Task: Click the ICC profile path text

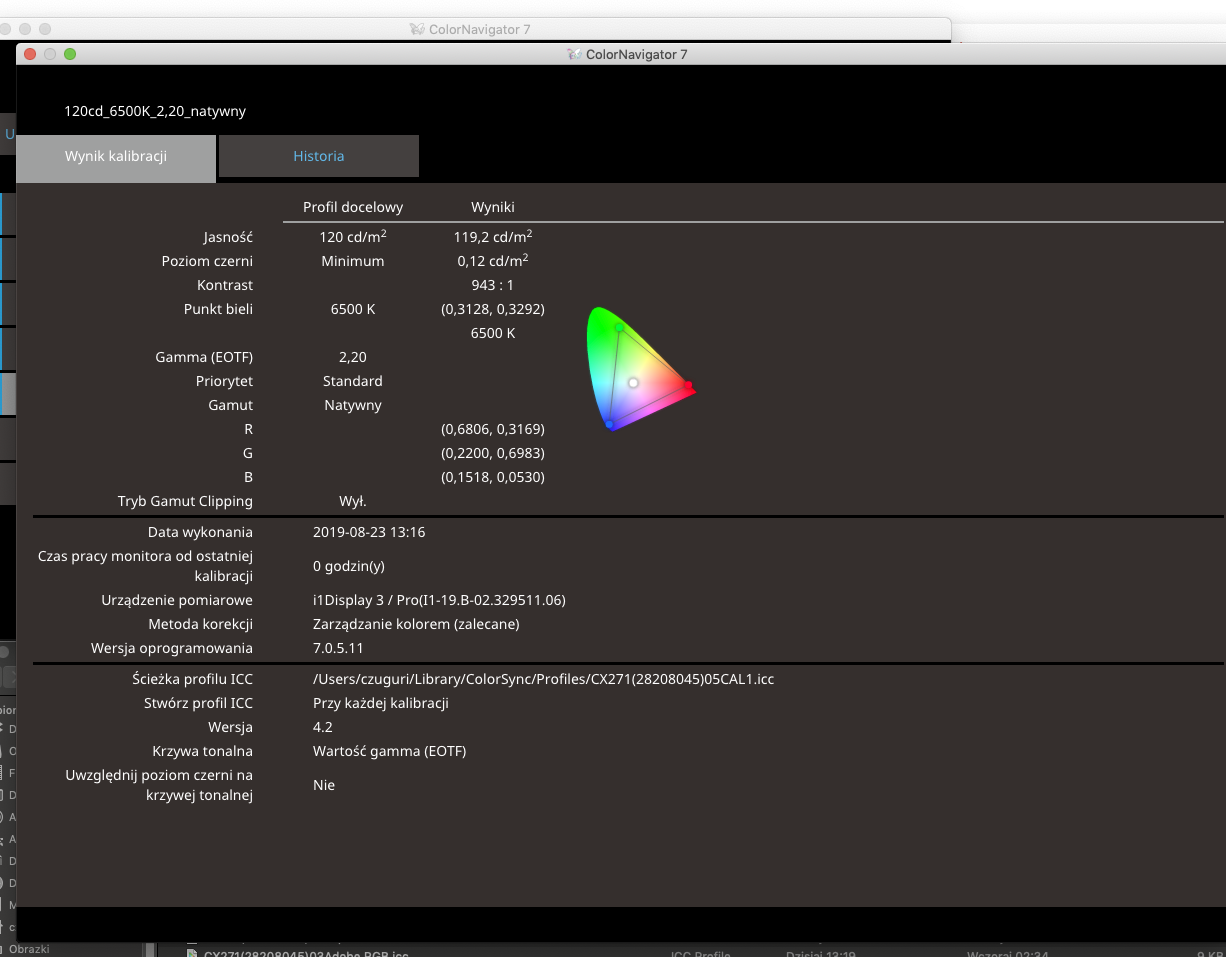Action: (x=543, y=679)
